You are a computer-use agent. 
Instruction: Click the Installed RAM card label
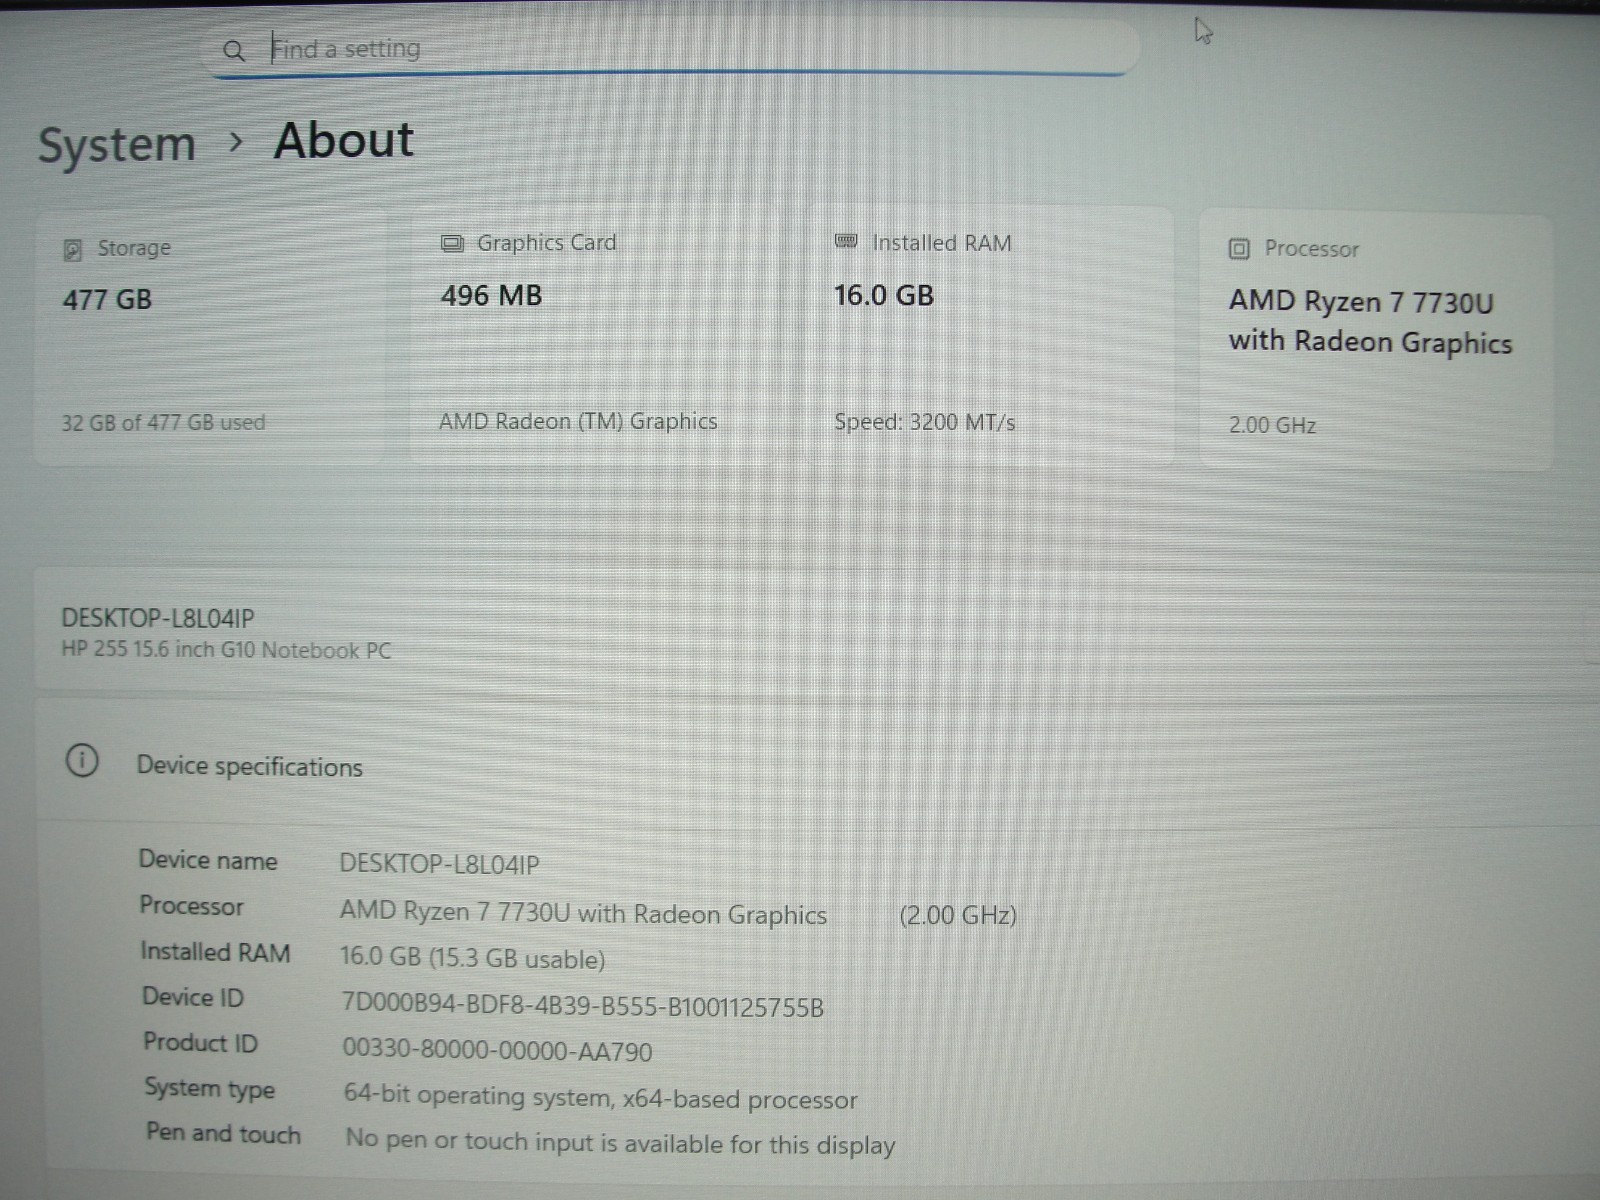942,243
